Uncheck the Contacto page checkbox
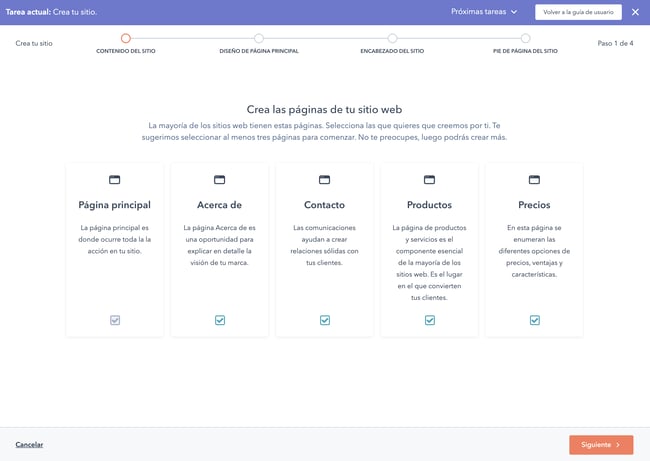 (325, 320)
